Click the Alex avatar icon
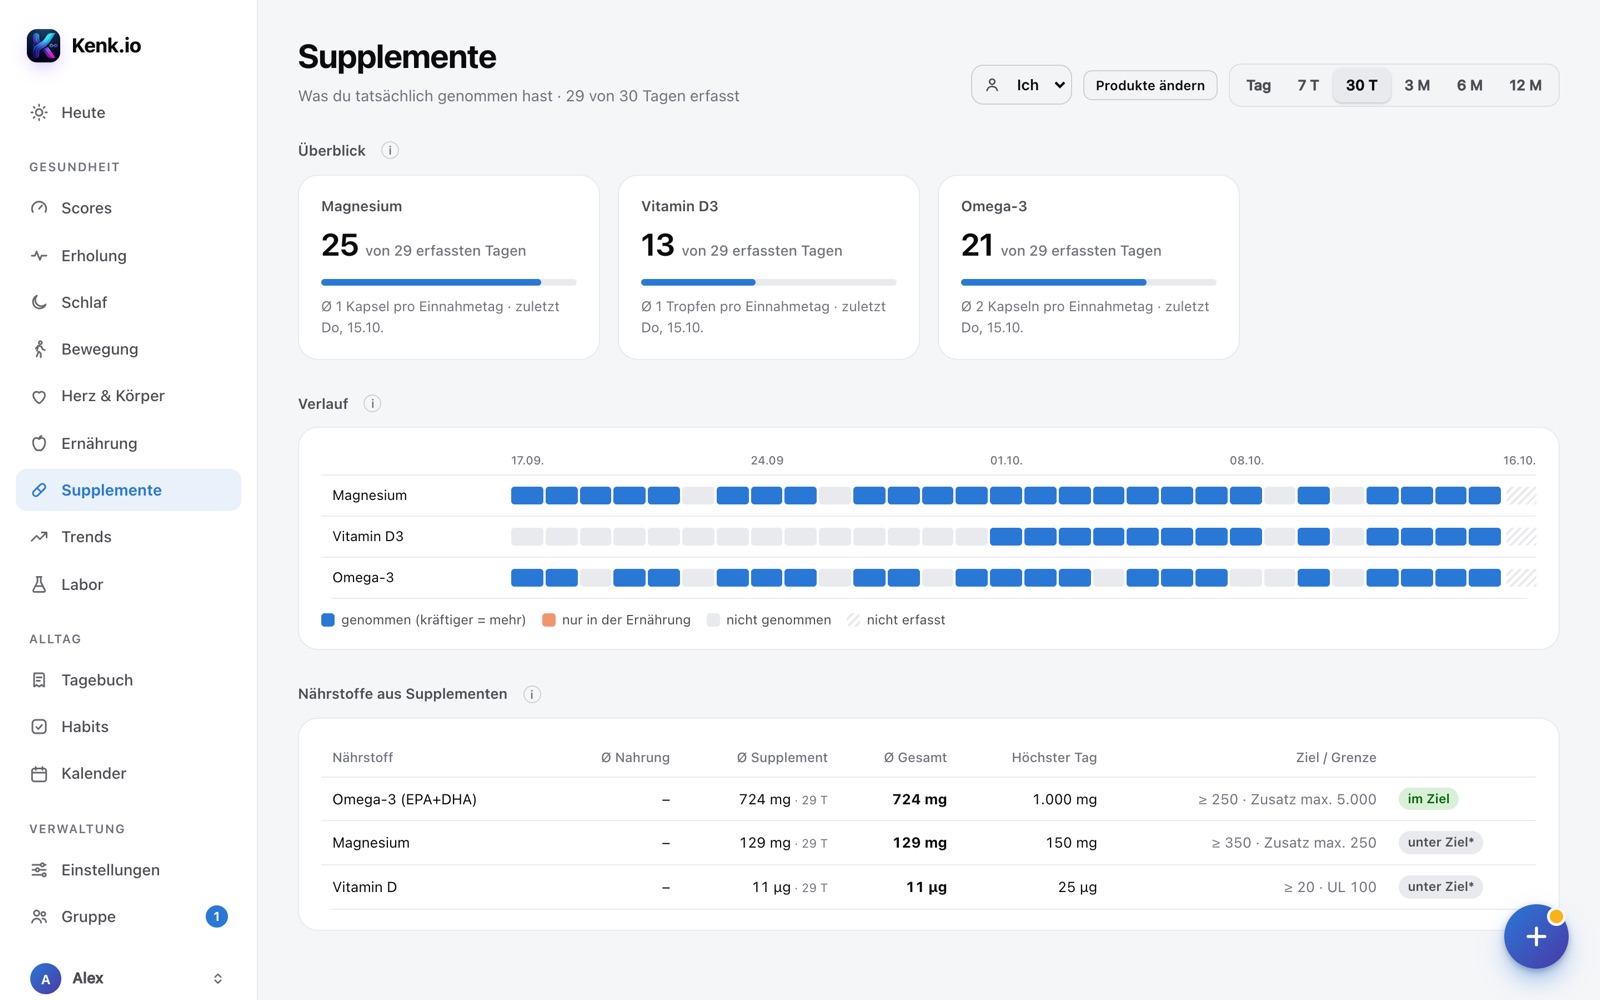The width and height of the screenshot is (1600, 1000). pyautogui.click(x=46, y=979)
